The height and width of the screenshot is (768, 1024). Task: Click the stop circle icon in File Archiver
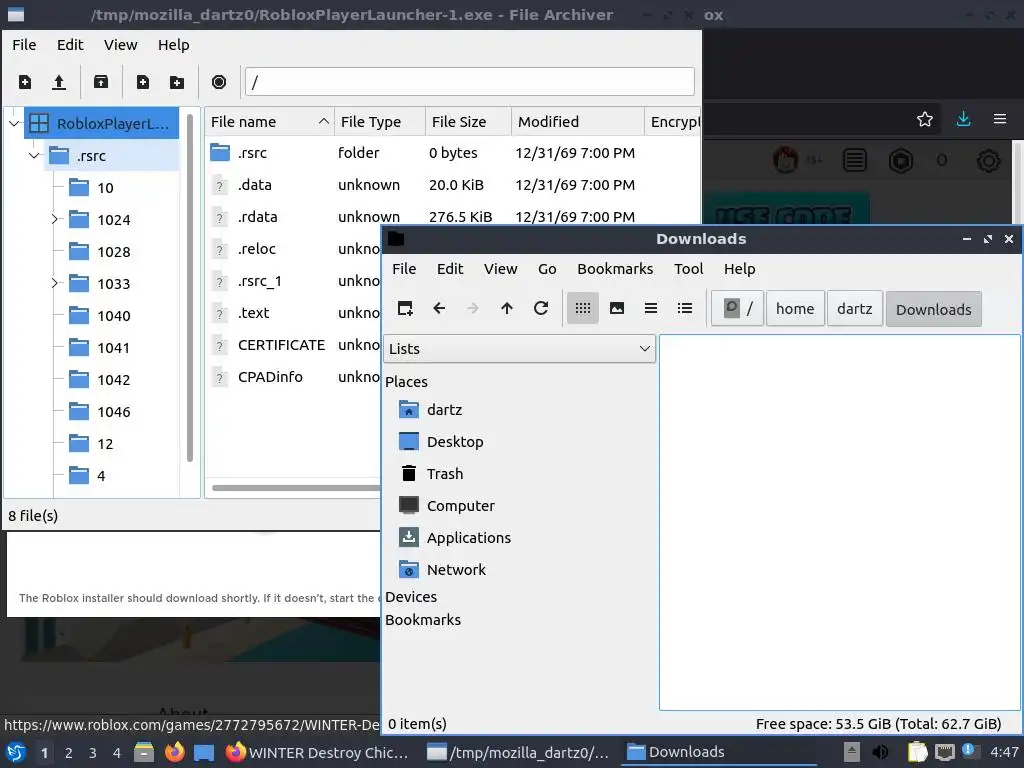[219, 82]
